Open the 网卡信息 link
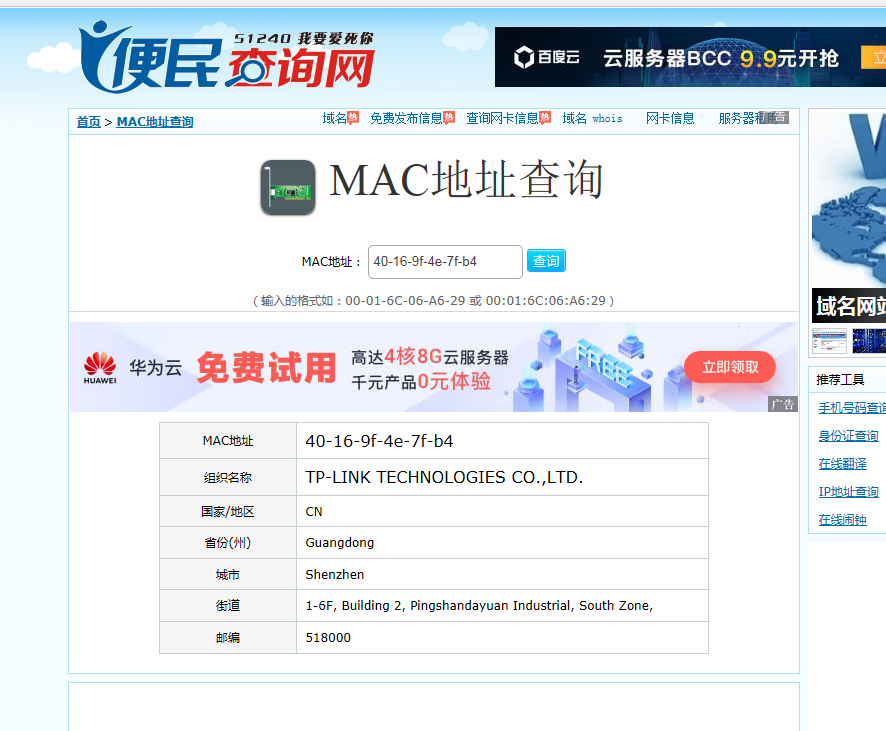Image resolution: width=886 pixels, height=731 pixels. click(670, 118)
